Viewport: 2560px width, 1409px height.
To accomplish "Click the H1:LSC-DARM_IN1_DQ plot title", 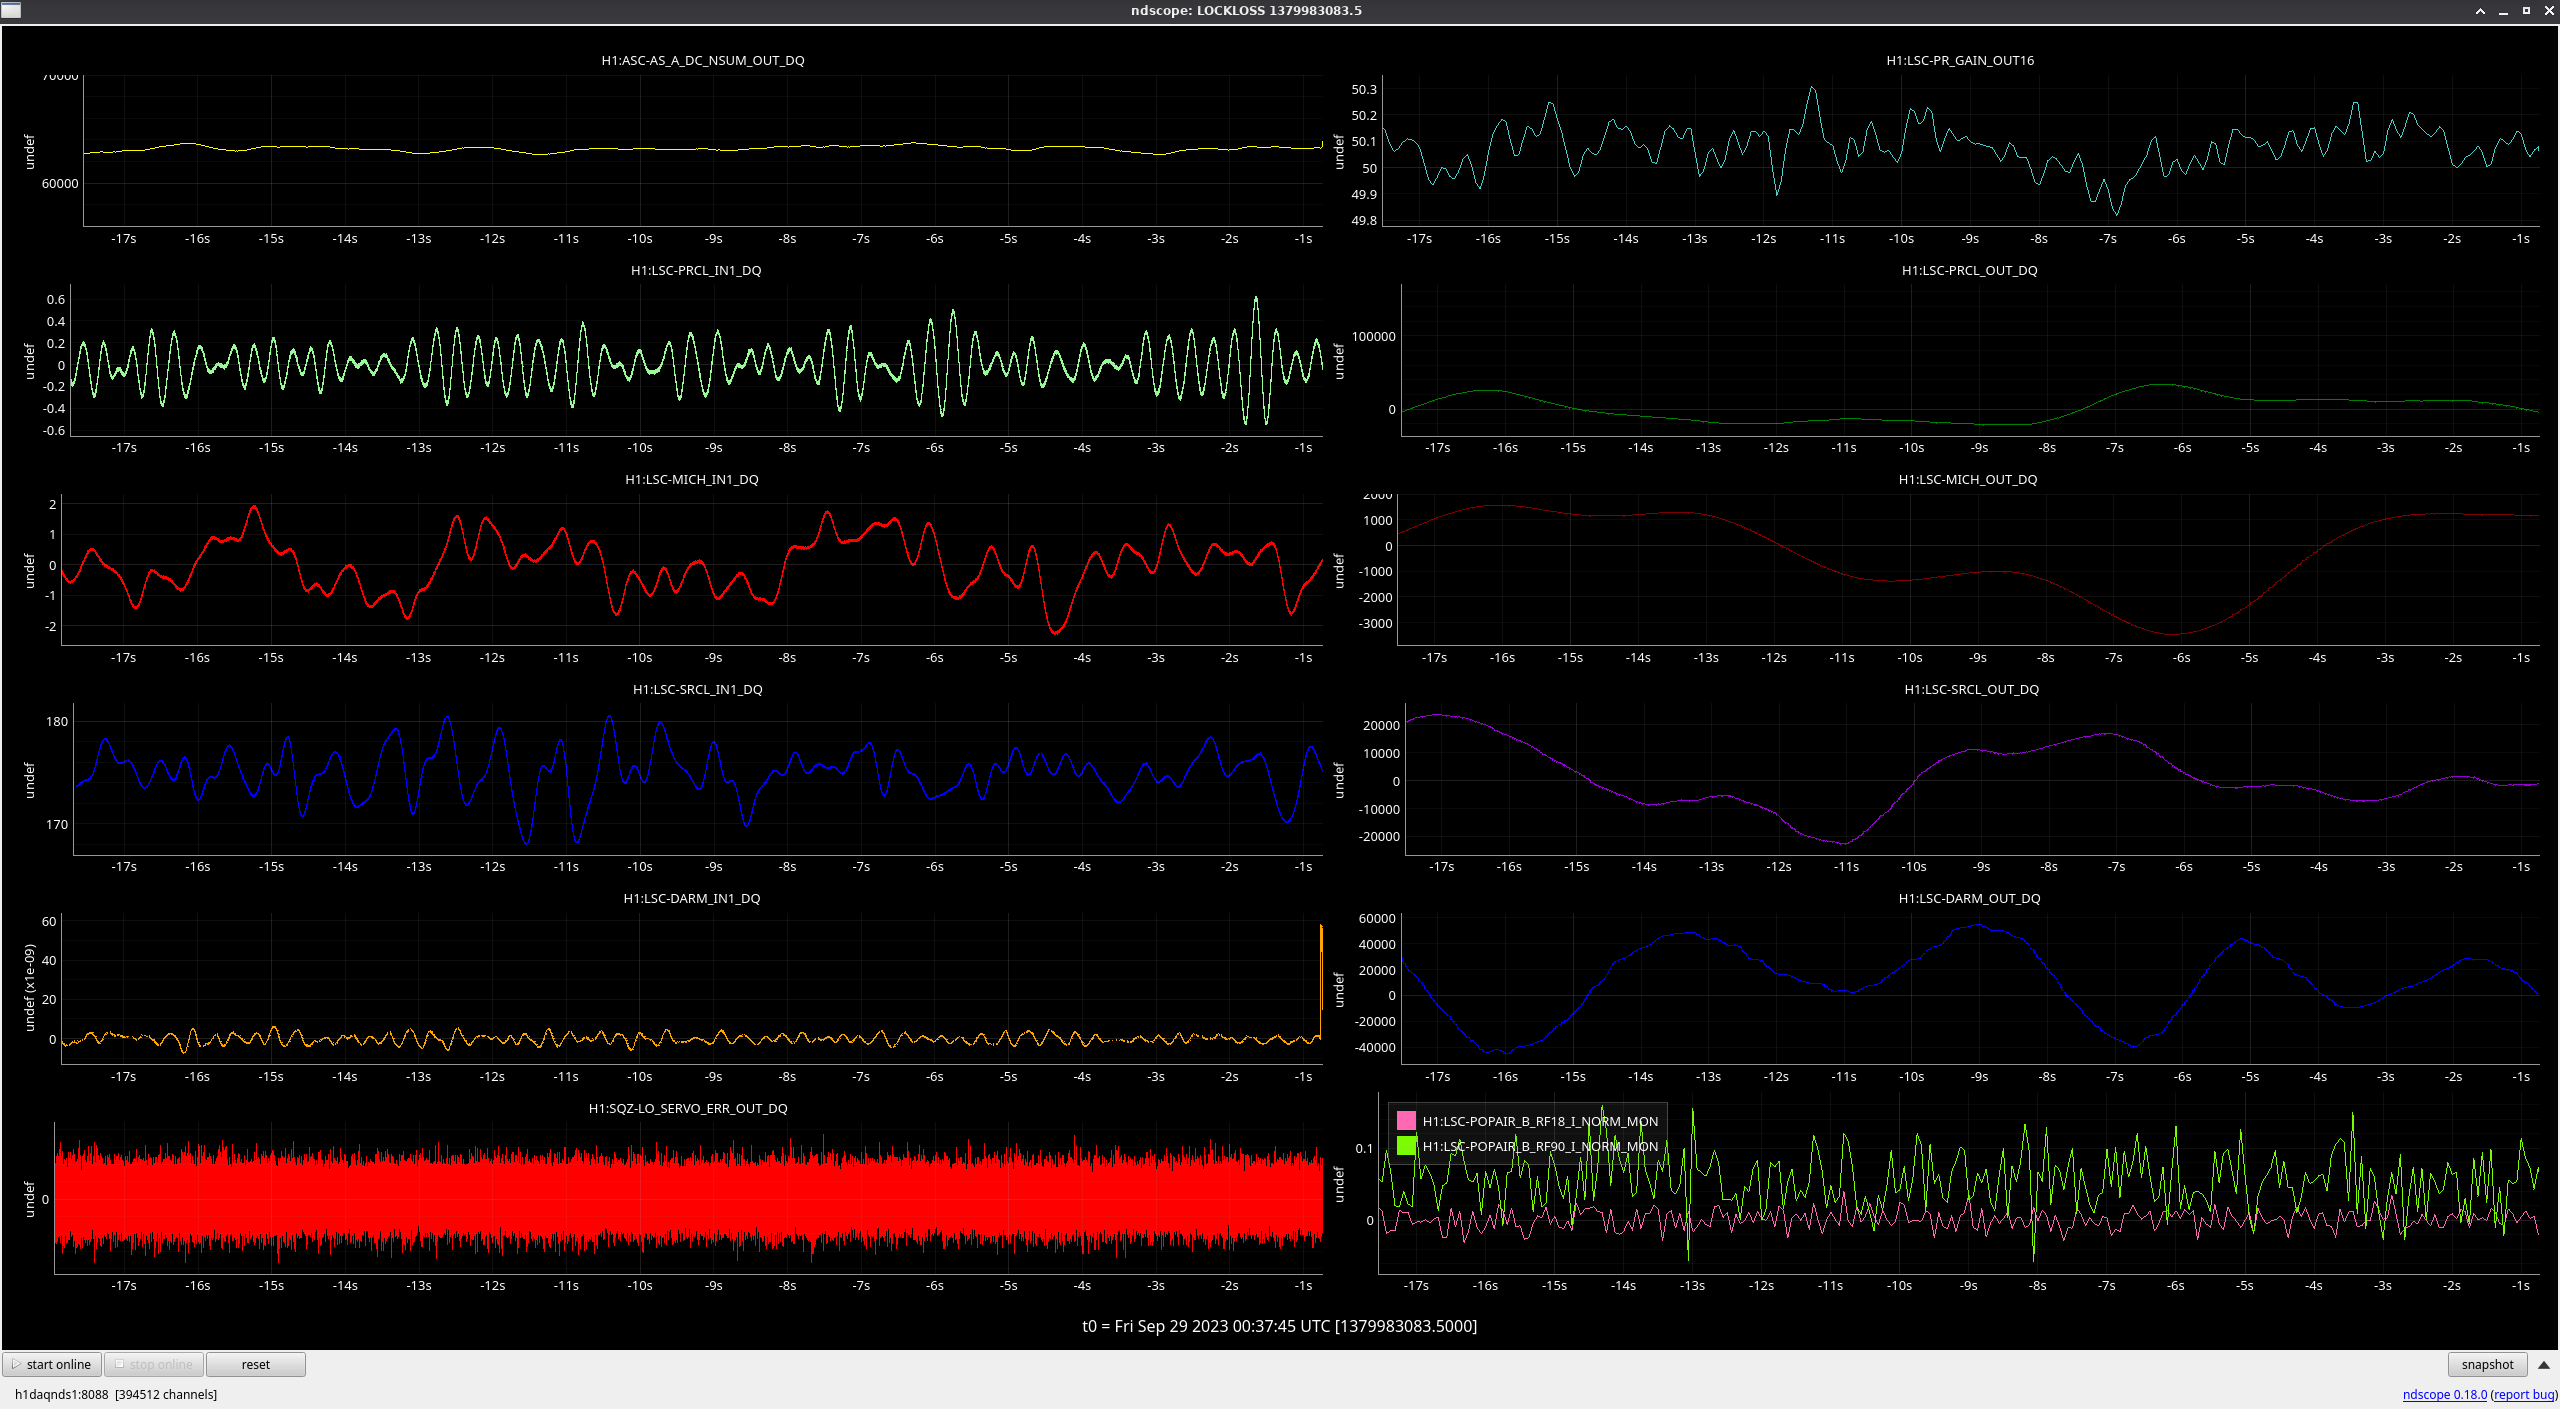I will click(691, 898).
